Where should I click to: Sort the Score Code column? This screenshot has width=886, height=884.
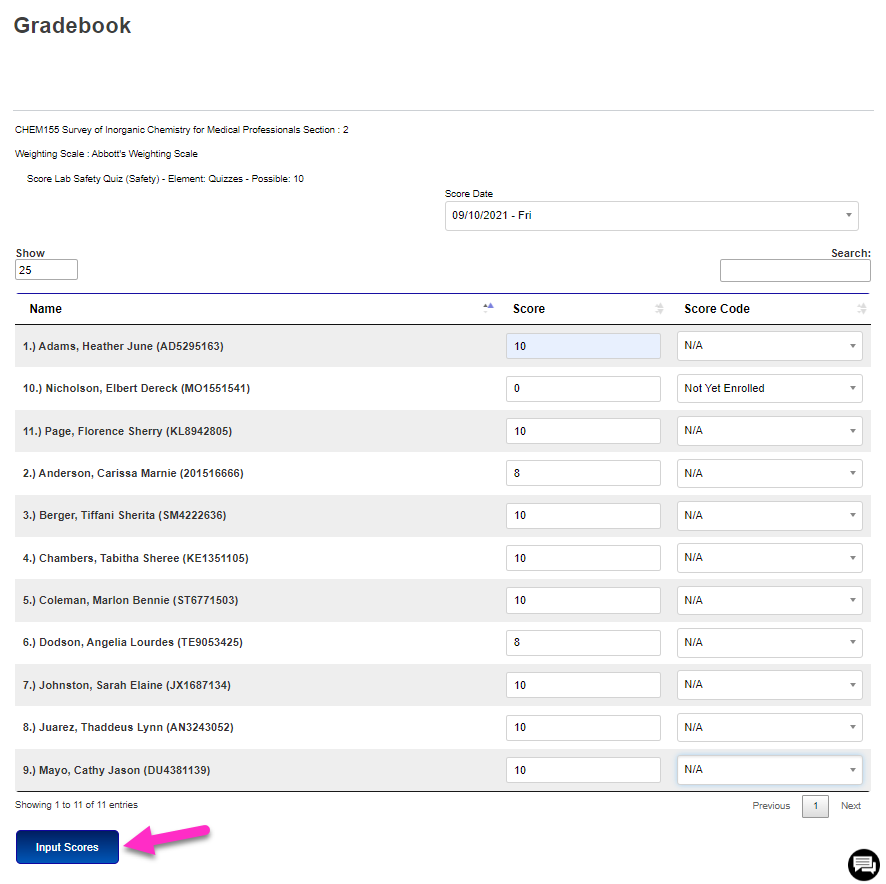click(x=861, y=308)
